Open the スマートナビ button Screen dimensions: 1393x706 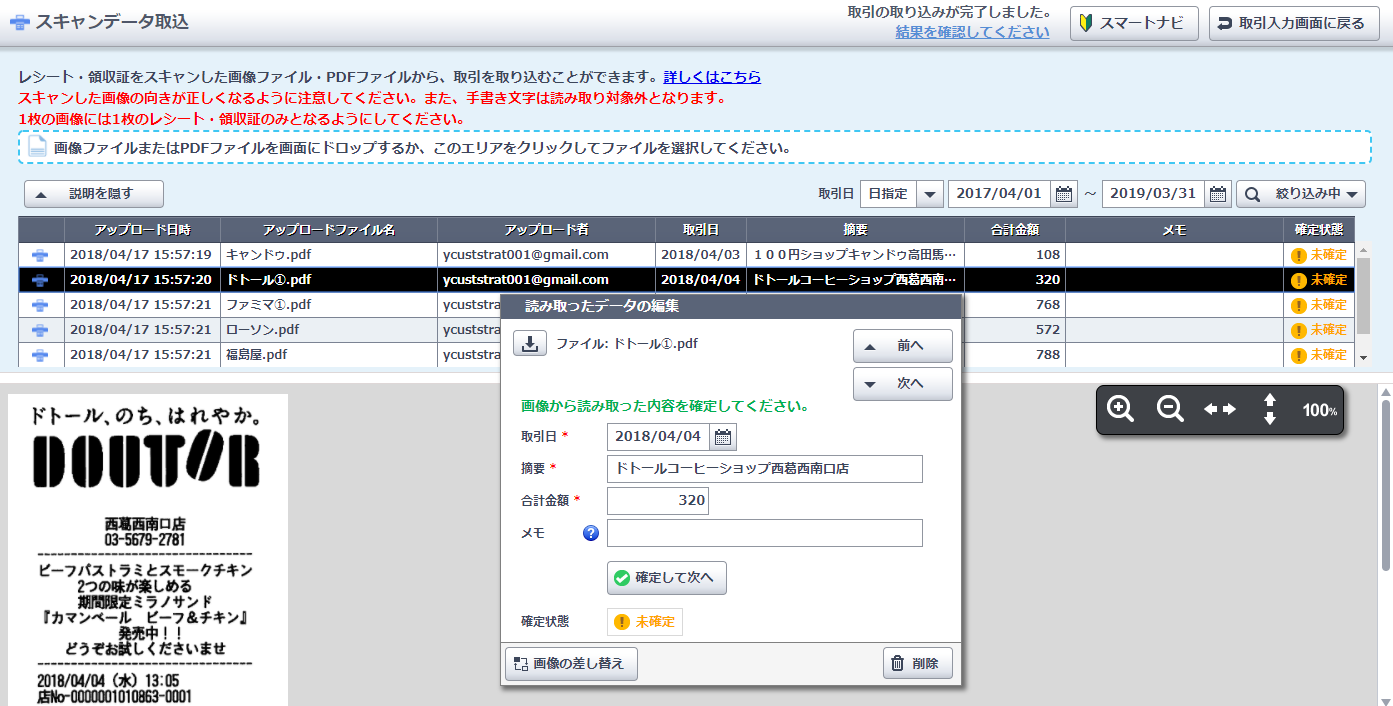click(x=1134, y=23)
